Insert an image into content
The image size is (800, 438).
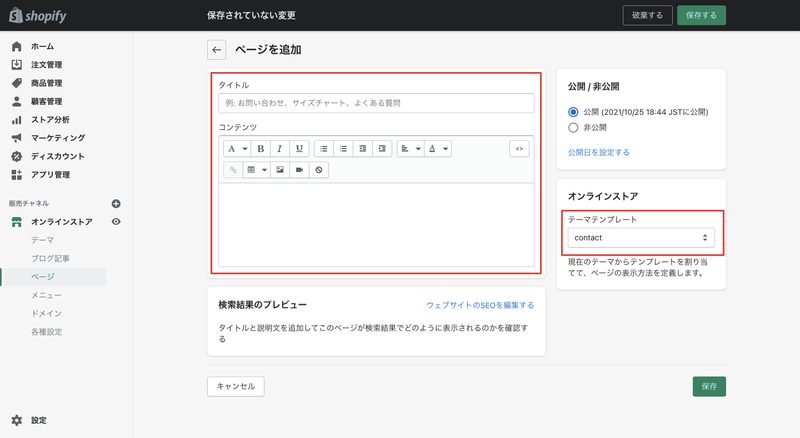point(280,169)
